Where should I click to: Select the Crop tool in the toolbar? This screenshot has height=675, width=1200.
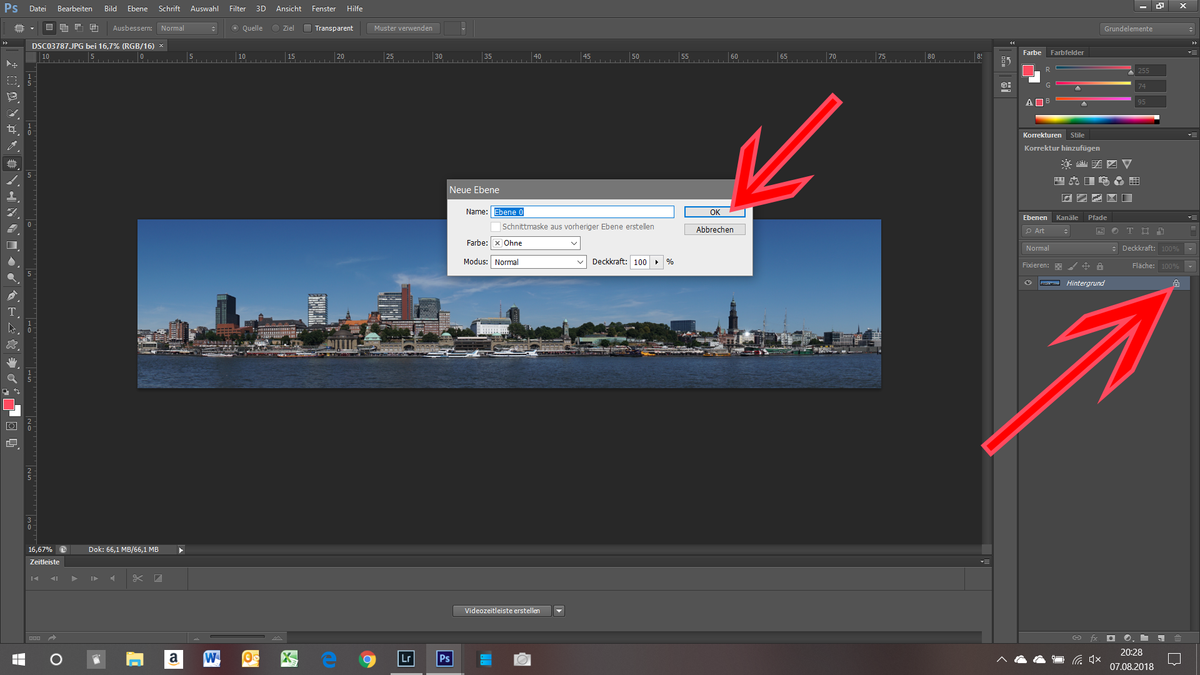point(12,130)
